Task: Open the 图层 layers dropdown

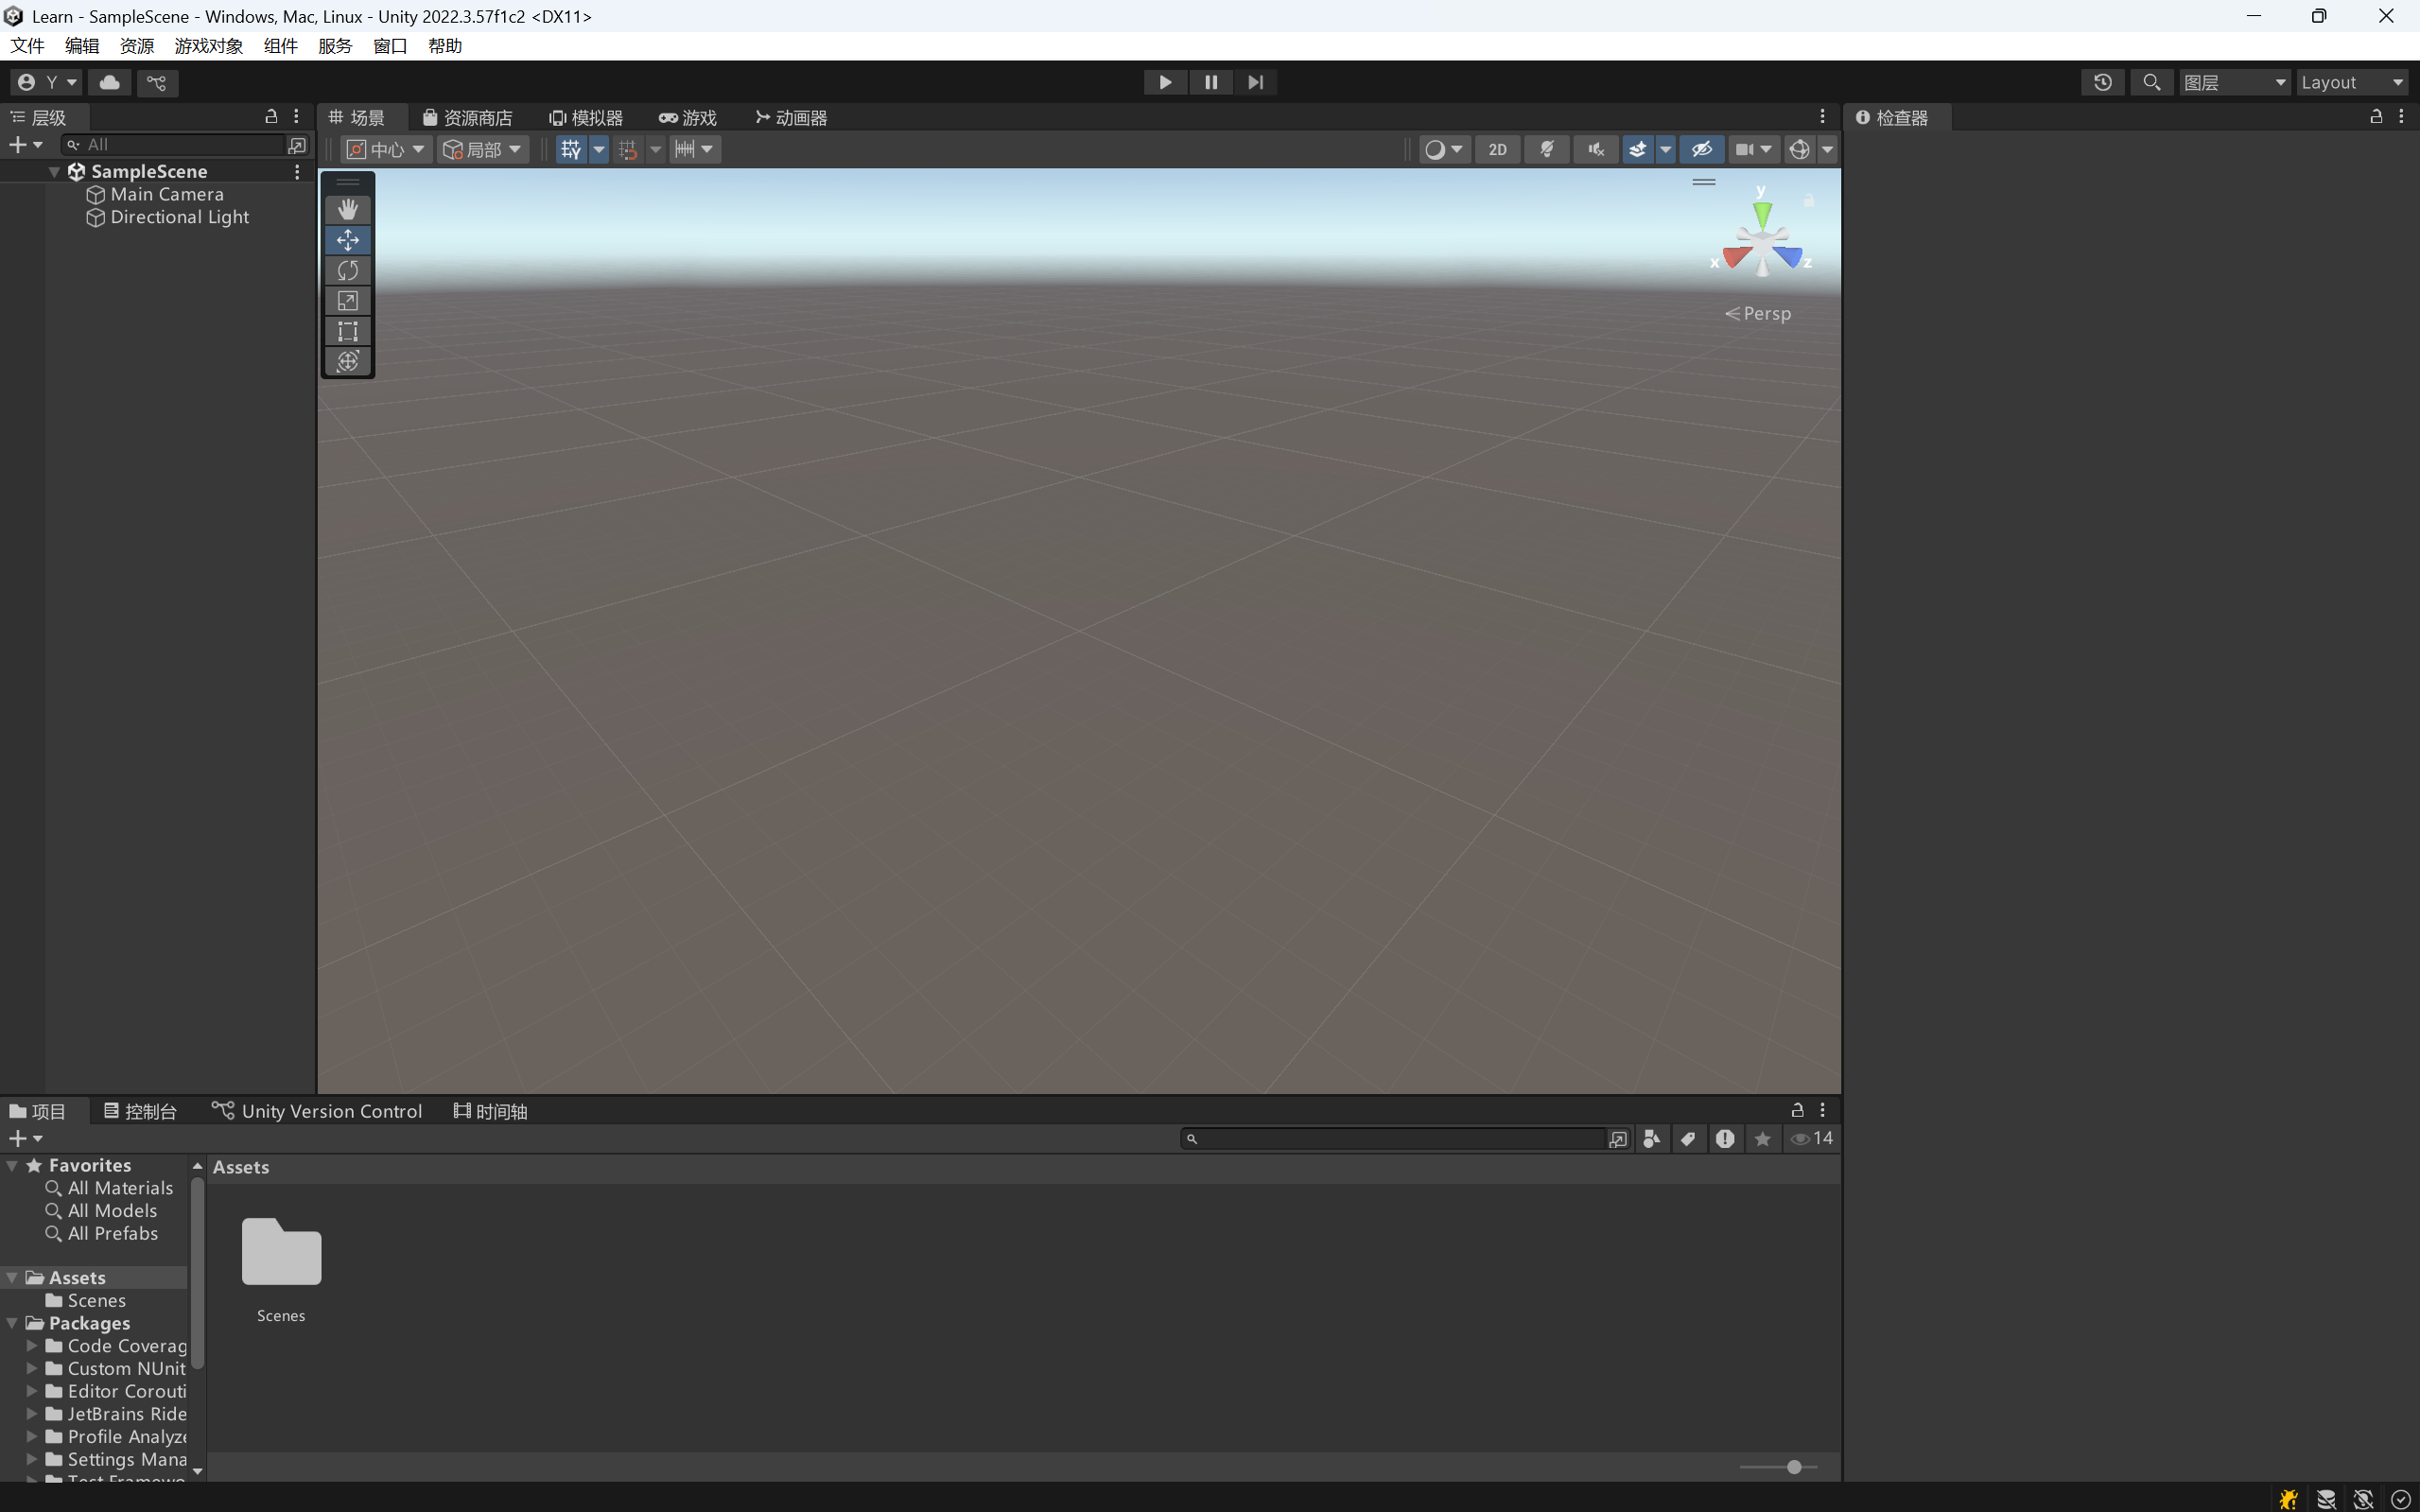Action: [2234, 82]
